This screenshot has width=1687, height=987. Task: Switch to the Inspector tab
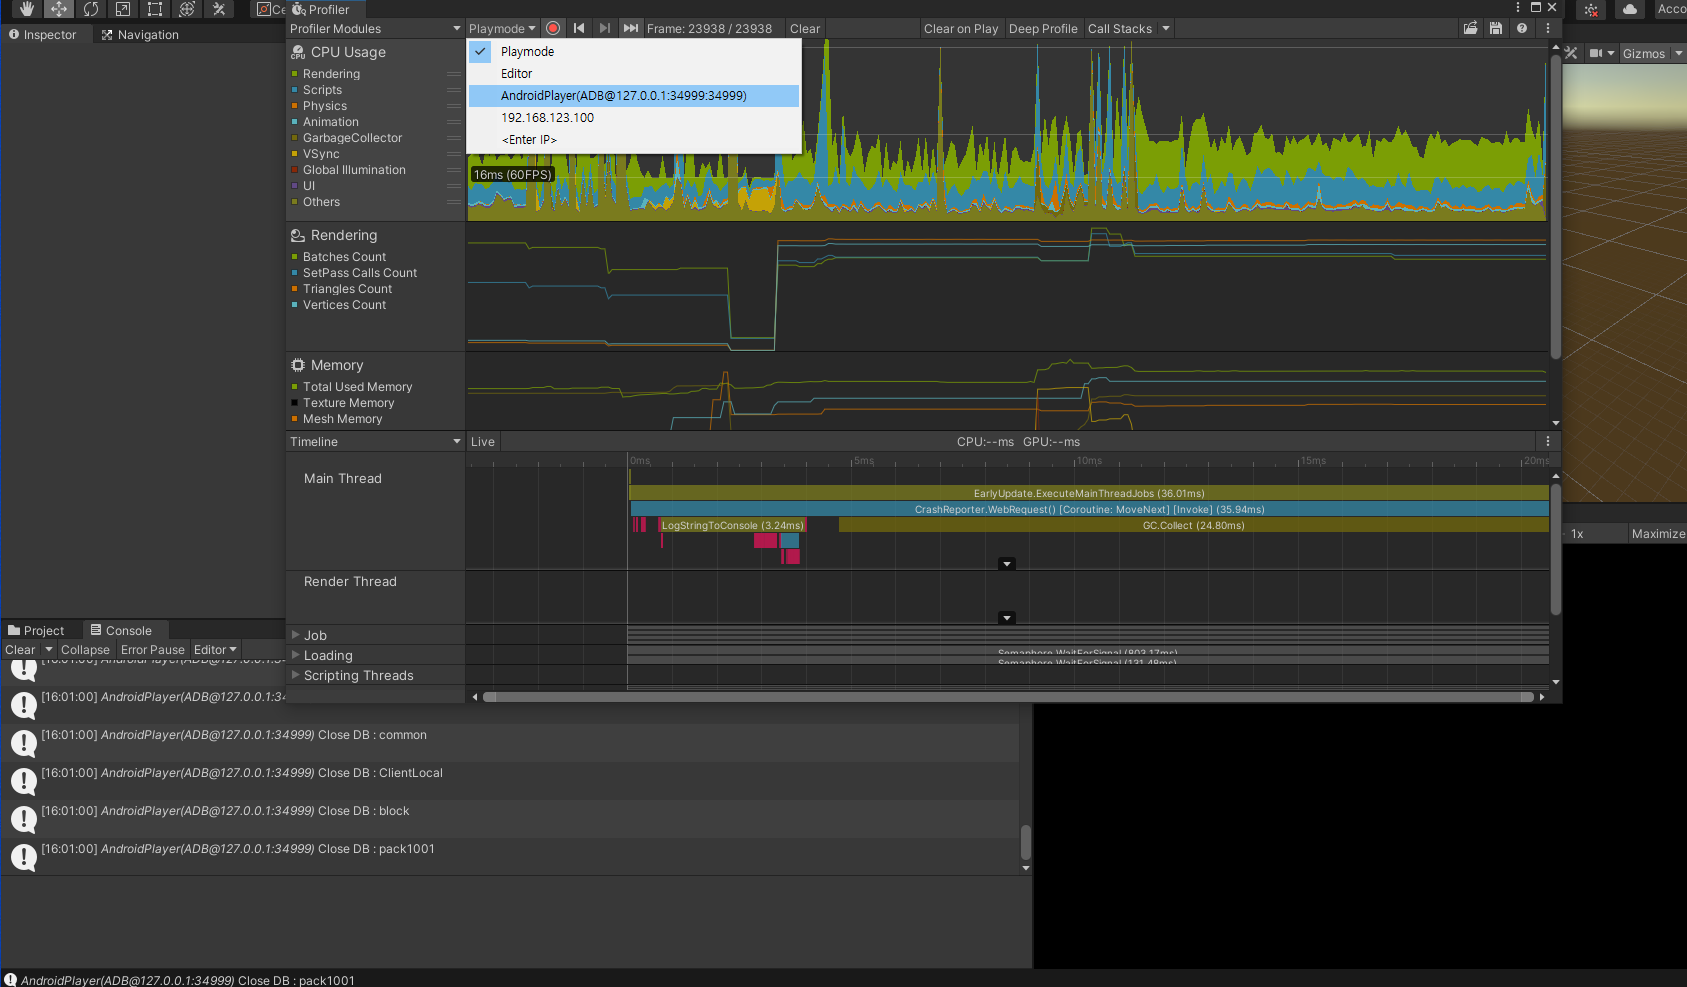42,35
